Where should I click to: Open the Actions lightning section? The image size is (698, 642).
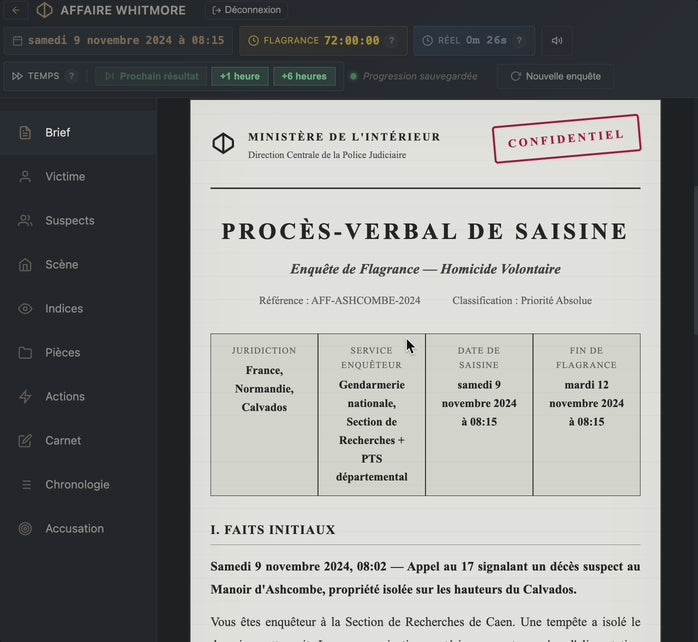64,397
